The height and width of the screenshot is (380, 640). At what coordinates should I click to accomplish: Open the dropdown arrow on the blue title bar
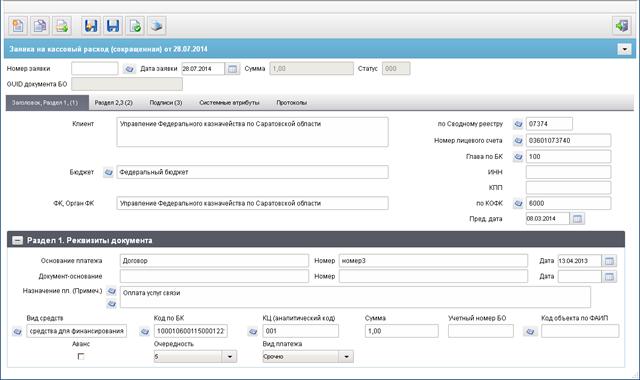click(x=624, y=49)
